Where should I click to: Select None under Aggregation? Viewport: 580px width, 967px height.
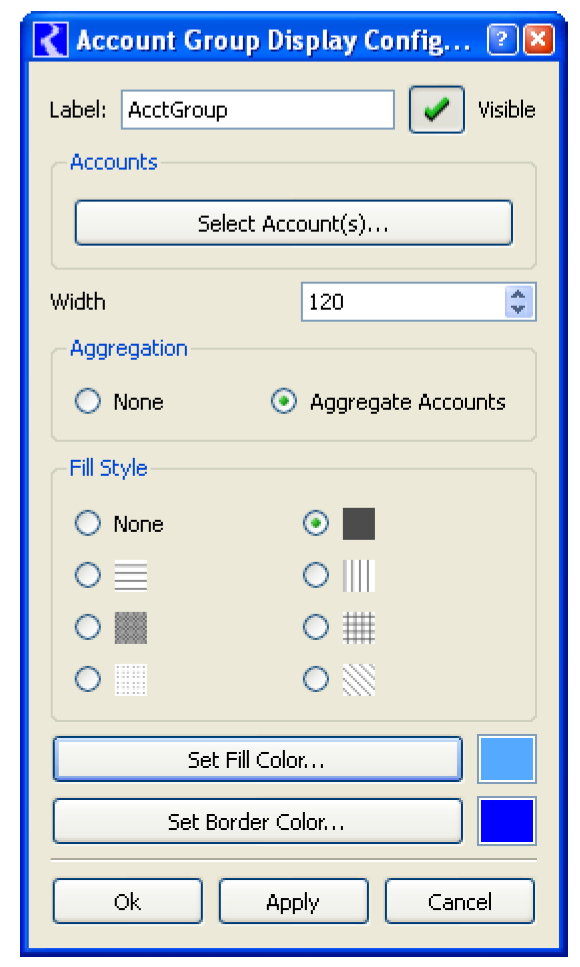(x=88, y=401)
